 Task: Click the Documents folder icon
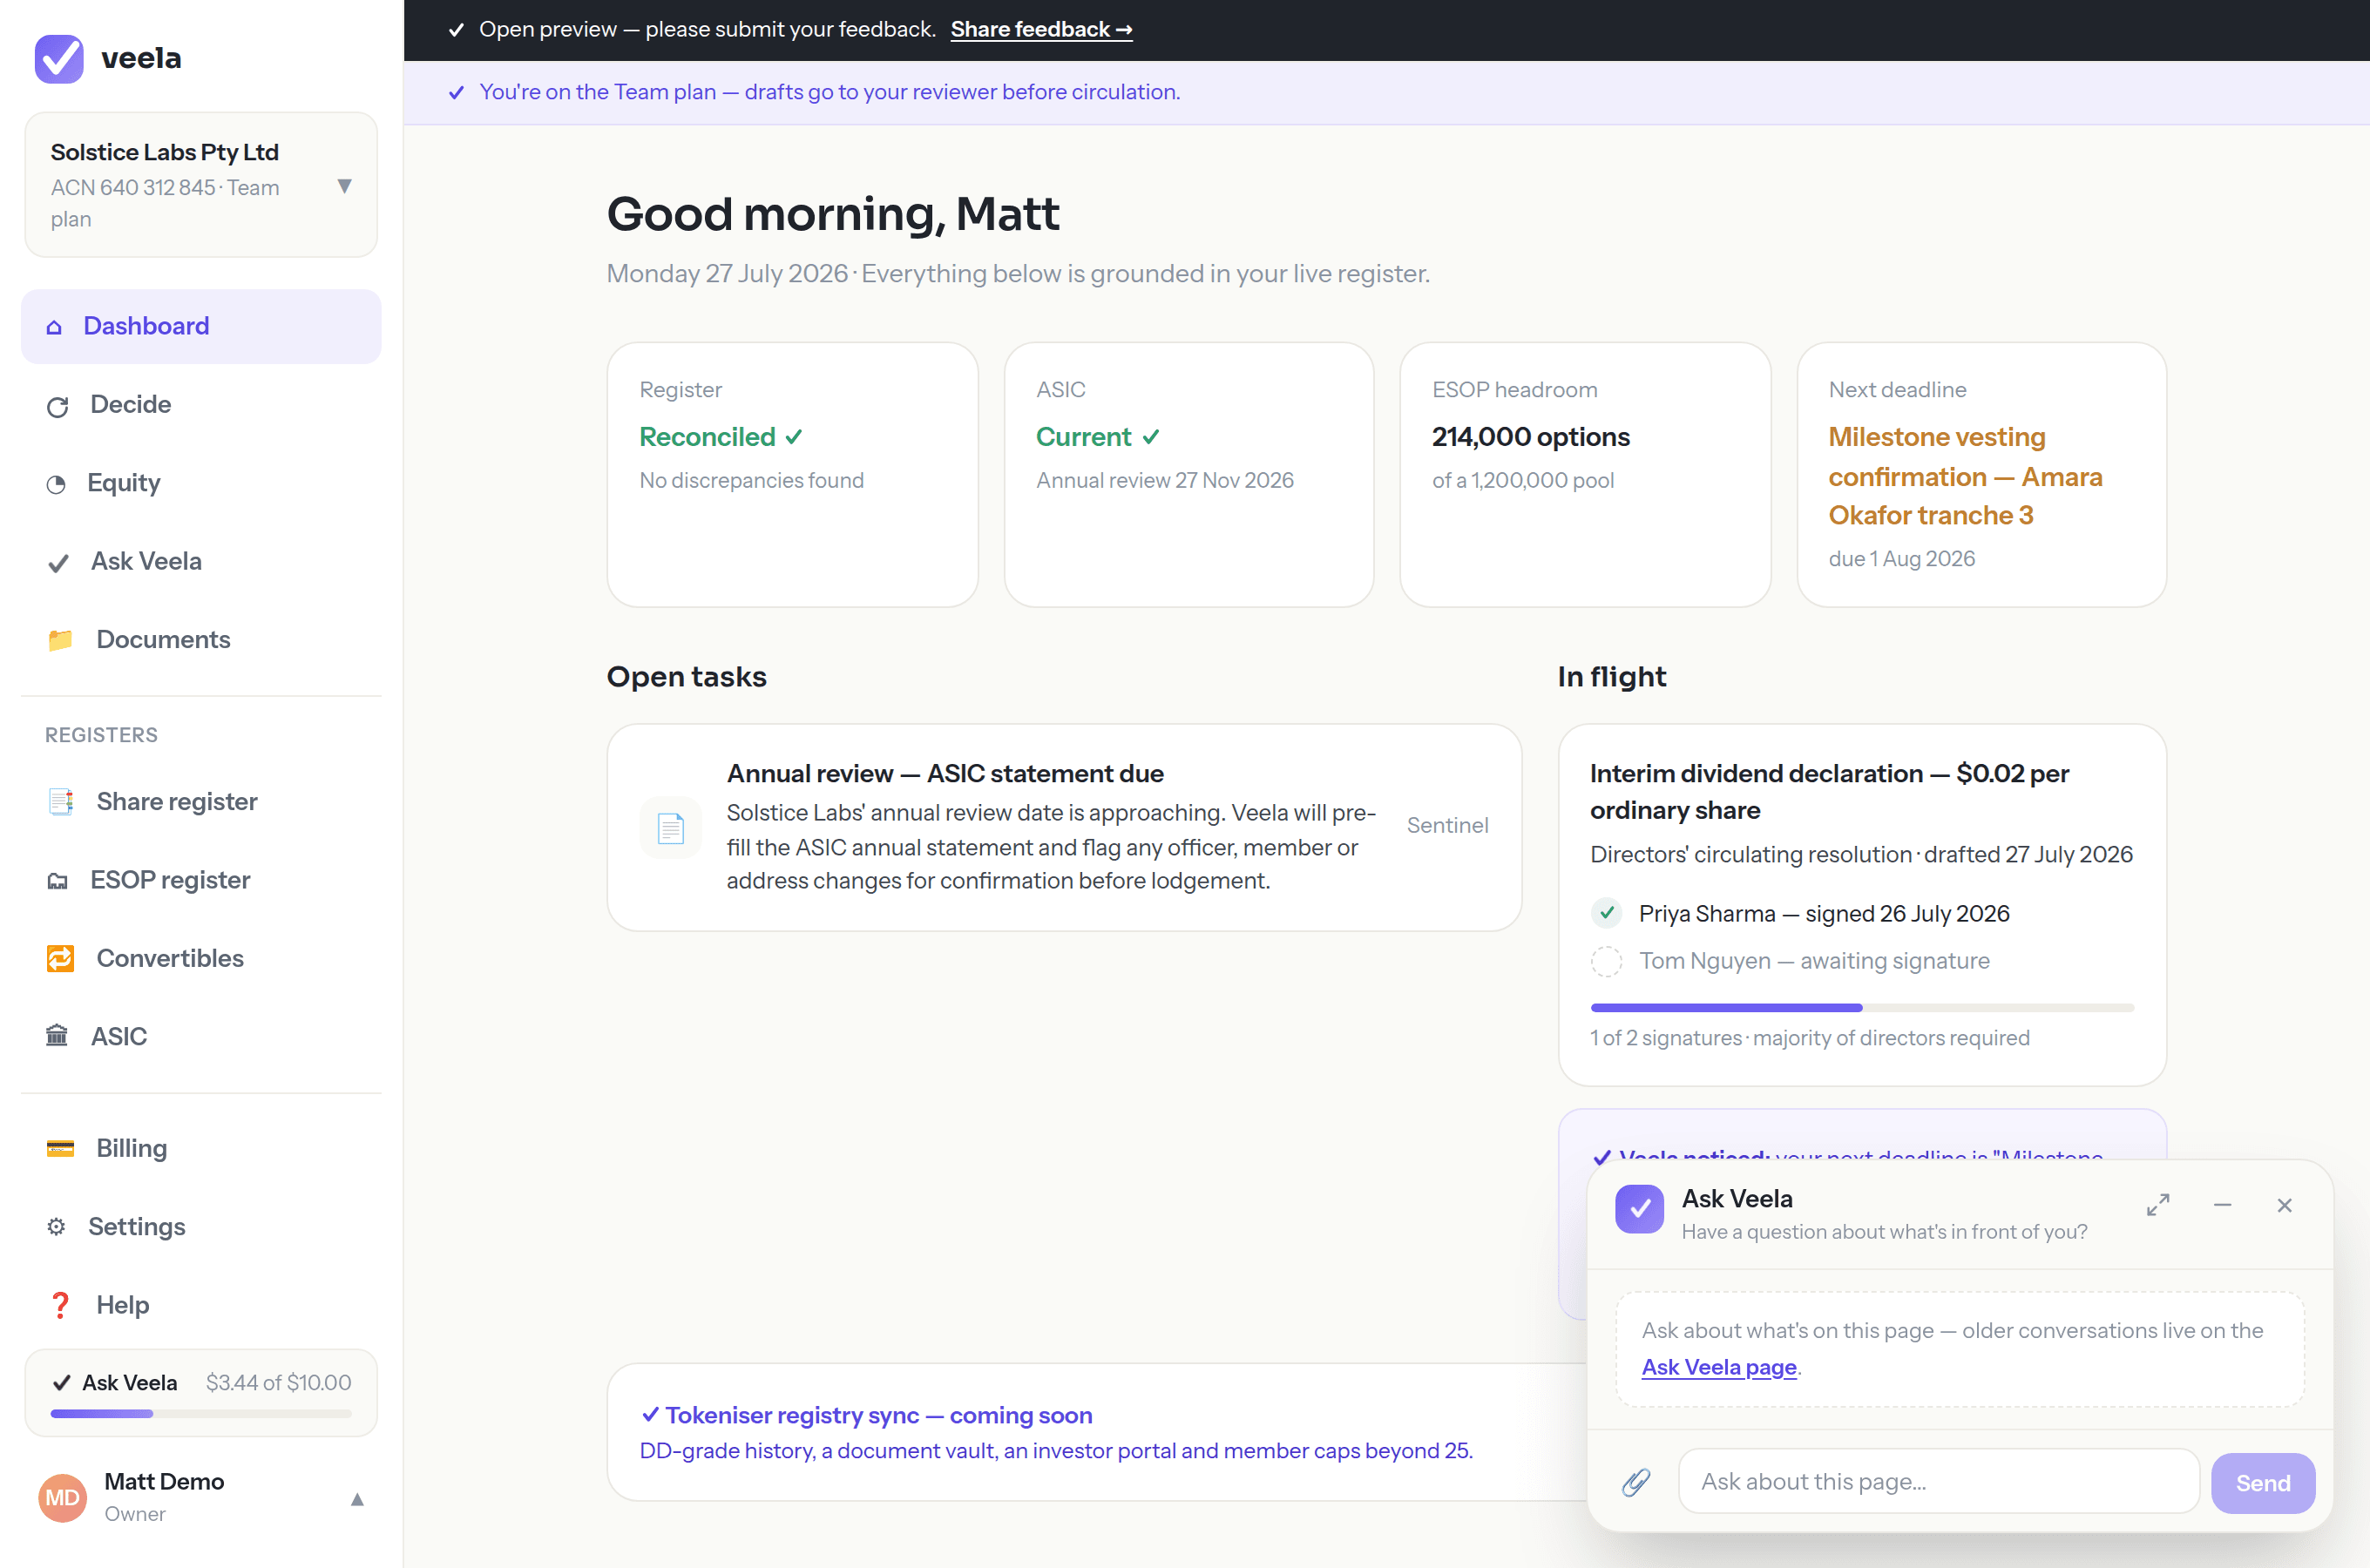coord(60,640)
